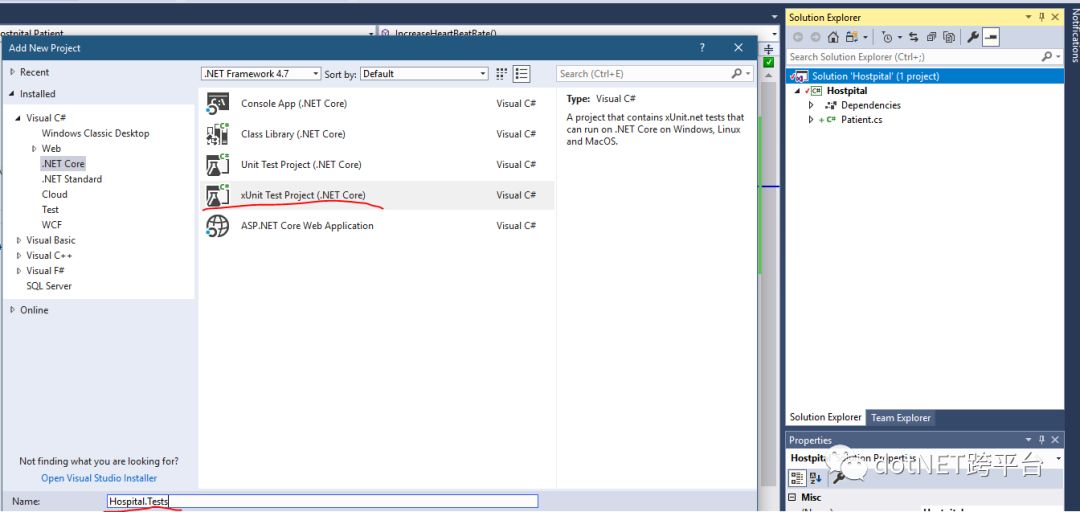Expand the Patient.cs node arrow
Viewport: 1080px width, 512px height.
pos(811,120)
